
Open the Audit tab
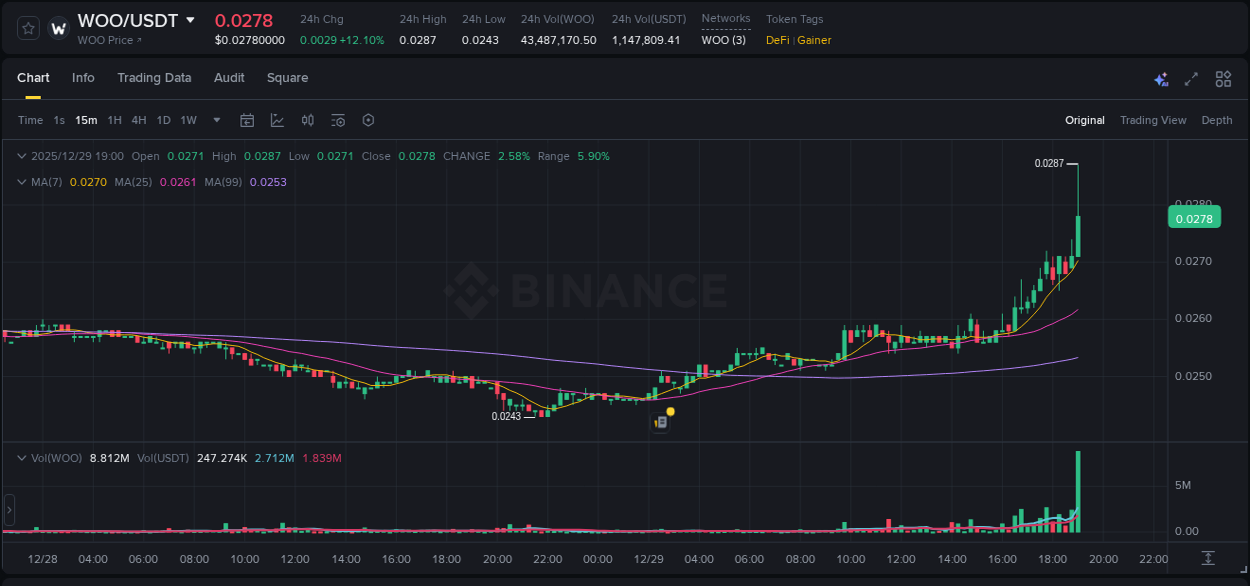coord(229,78)
